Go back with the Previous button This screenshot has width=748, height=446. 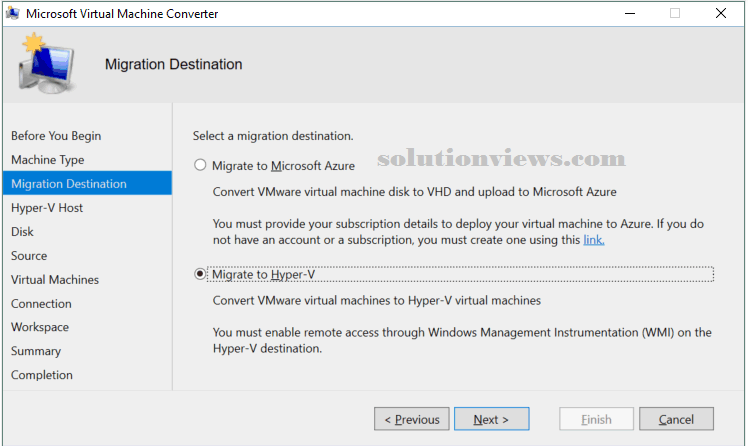click(x=412, y=419)
